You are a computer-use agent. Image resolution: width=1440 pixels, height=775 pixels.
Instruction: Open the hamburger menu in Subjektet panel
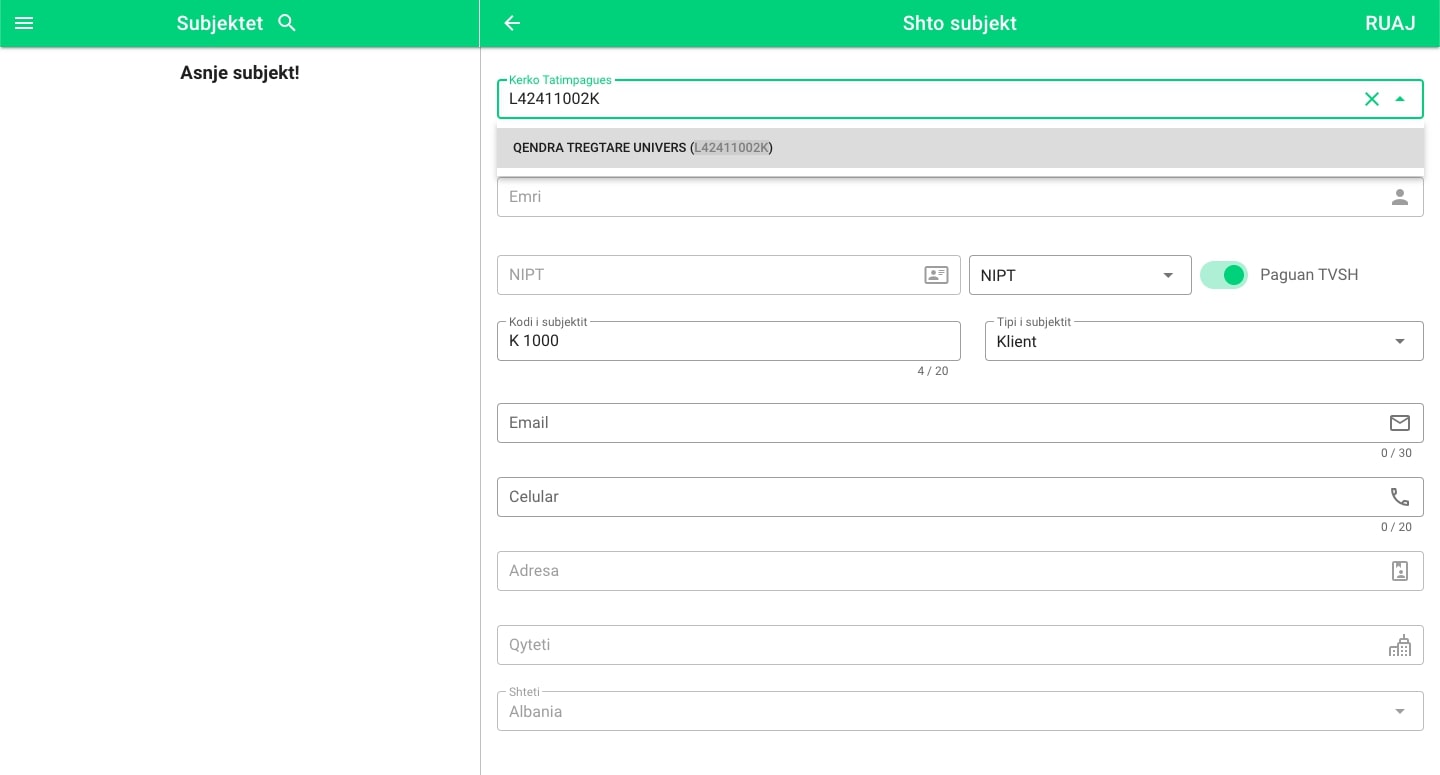point(24,23)
